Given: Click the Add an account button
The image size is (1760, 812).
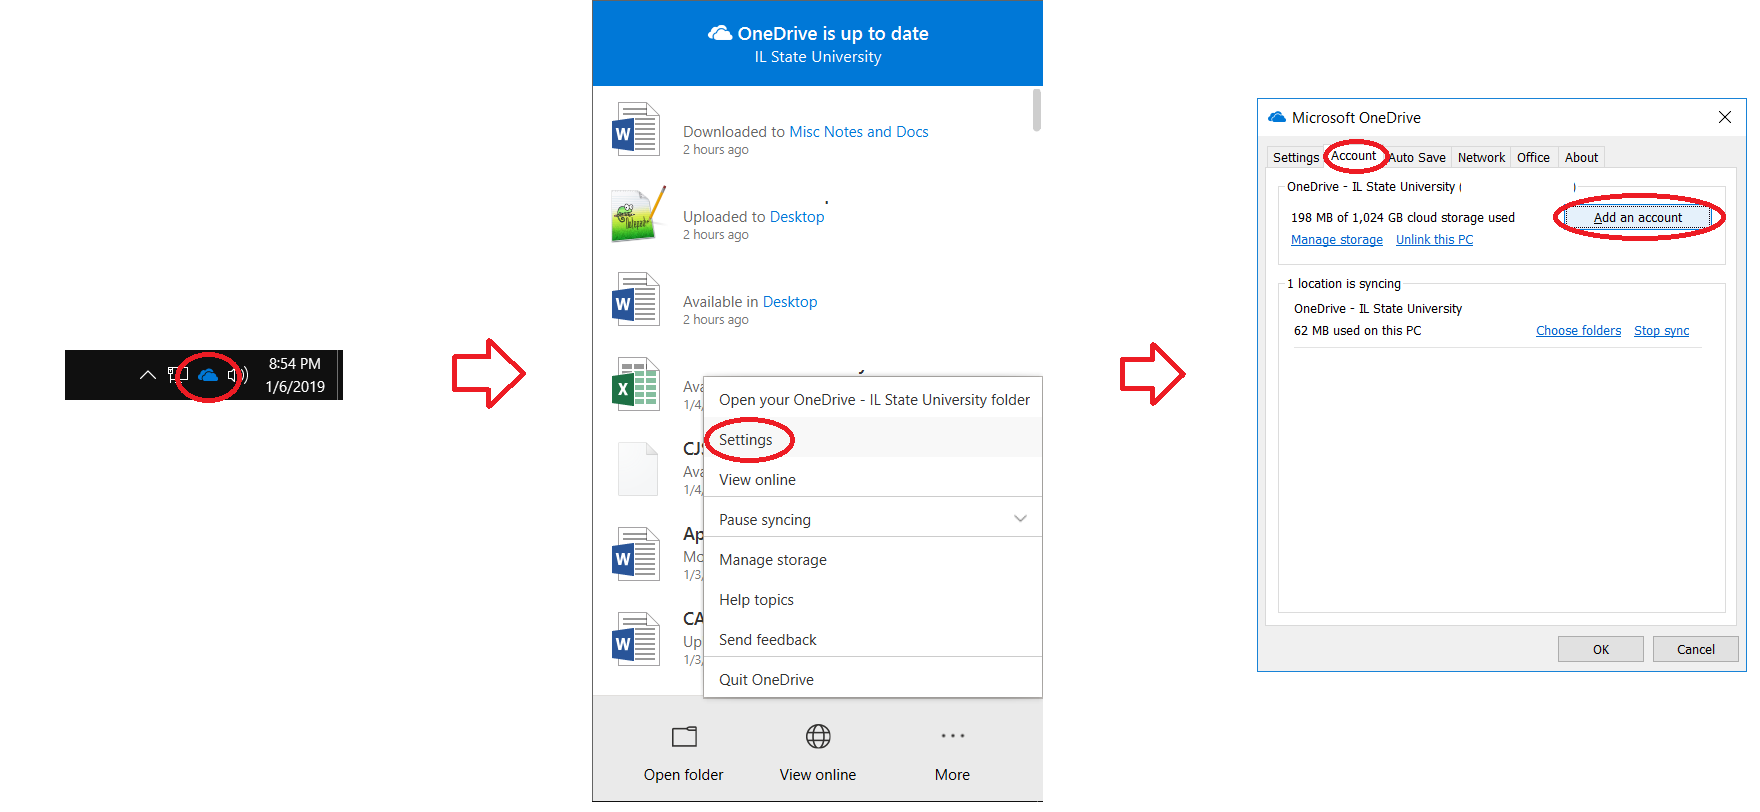Looking at the screenshot, I should pos(1638,217).
